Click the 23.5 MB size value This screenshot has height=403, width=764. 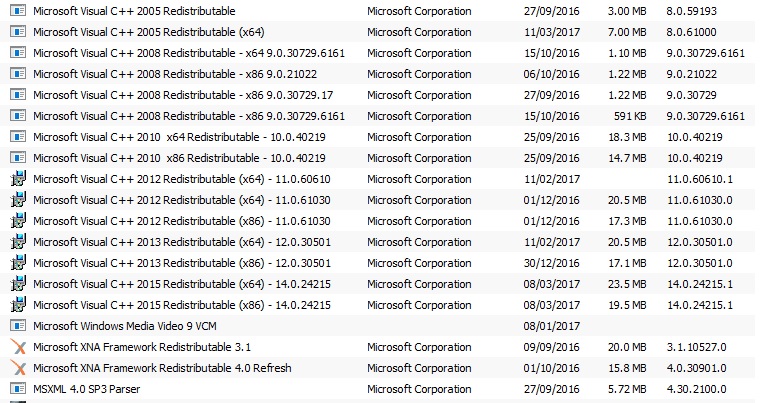coord(627,284)
